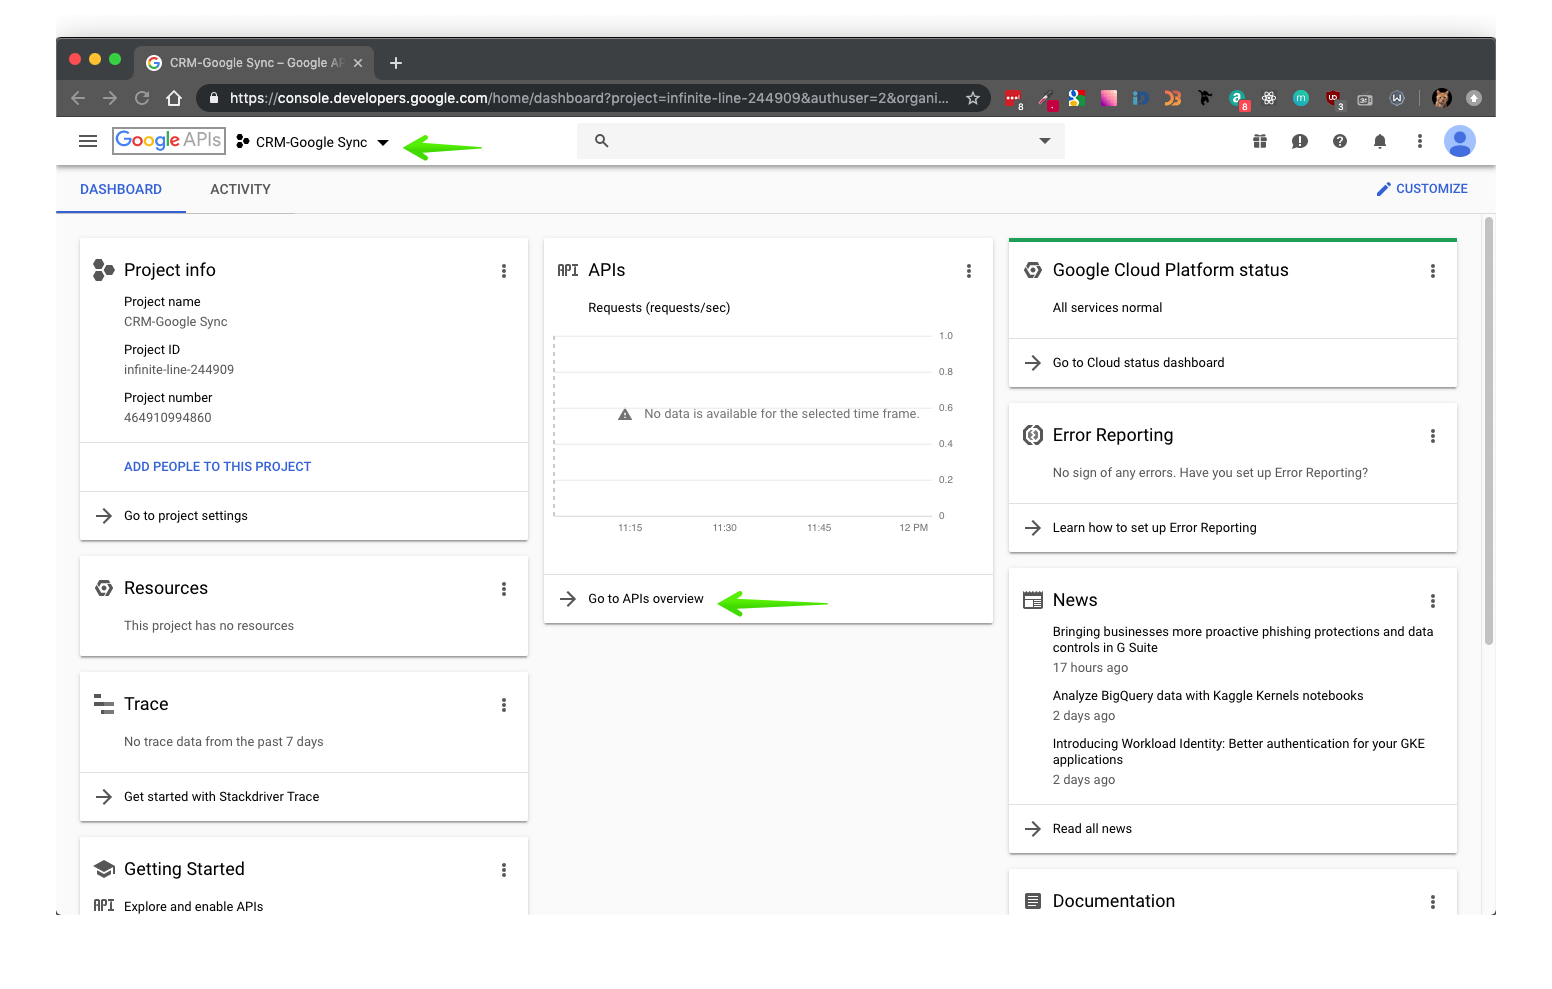Click the project number 464910994860

(168, 418)
